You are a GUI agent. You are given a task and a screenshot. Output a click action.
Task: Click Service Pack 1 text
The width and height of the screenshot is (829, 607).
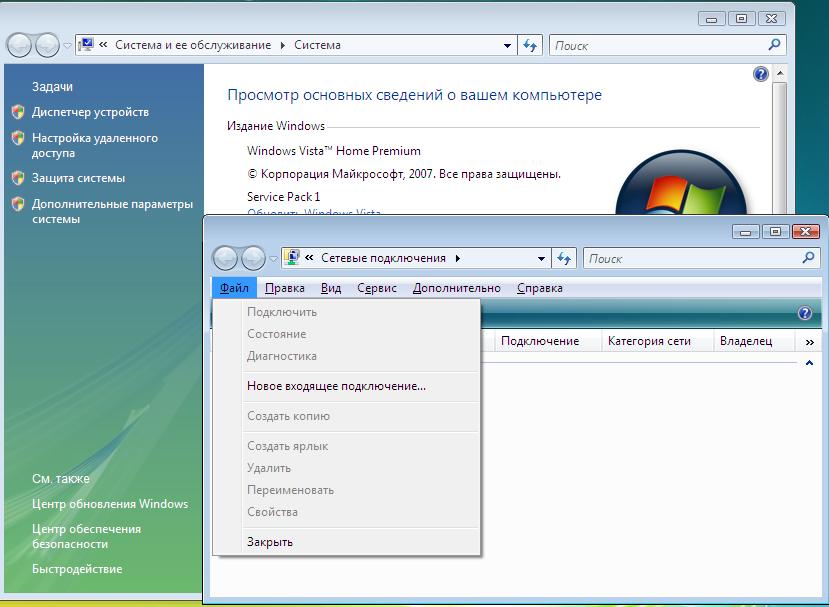click(283, 197)
